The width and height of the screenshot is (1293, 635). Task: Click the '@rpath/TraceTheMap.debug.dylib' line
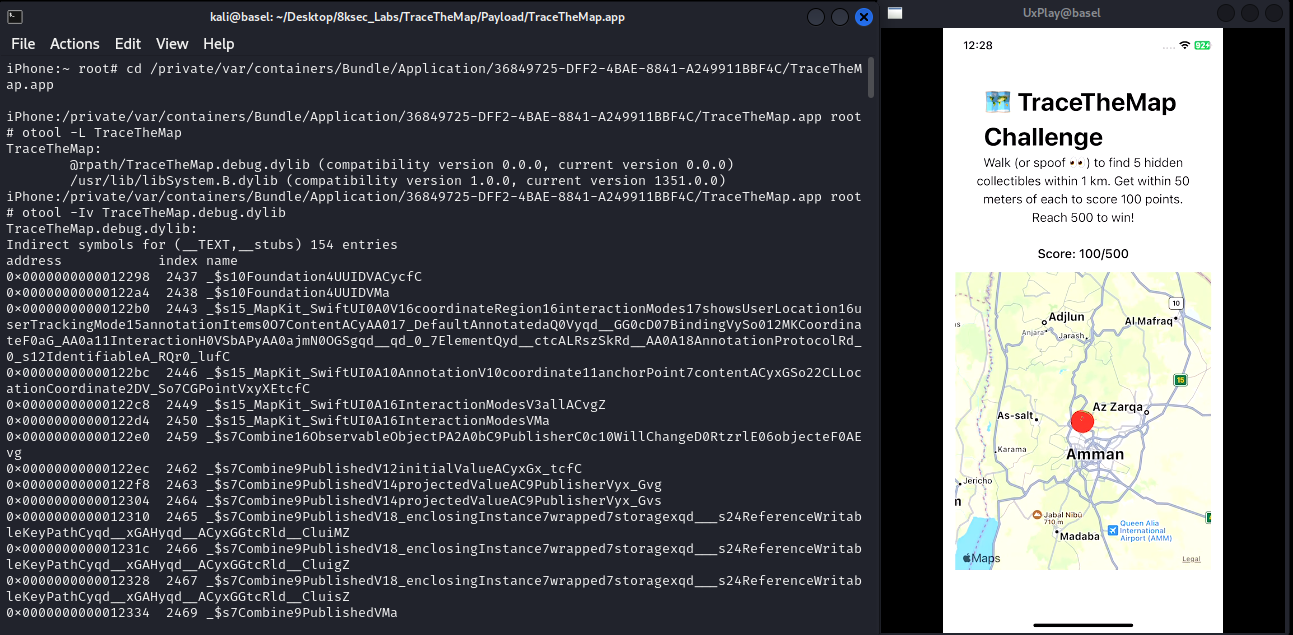(x=402, y=165)
